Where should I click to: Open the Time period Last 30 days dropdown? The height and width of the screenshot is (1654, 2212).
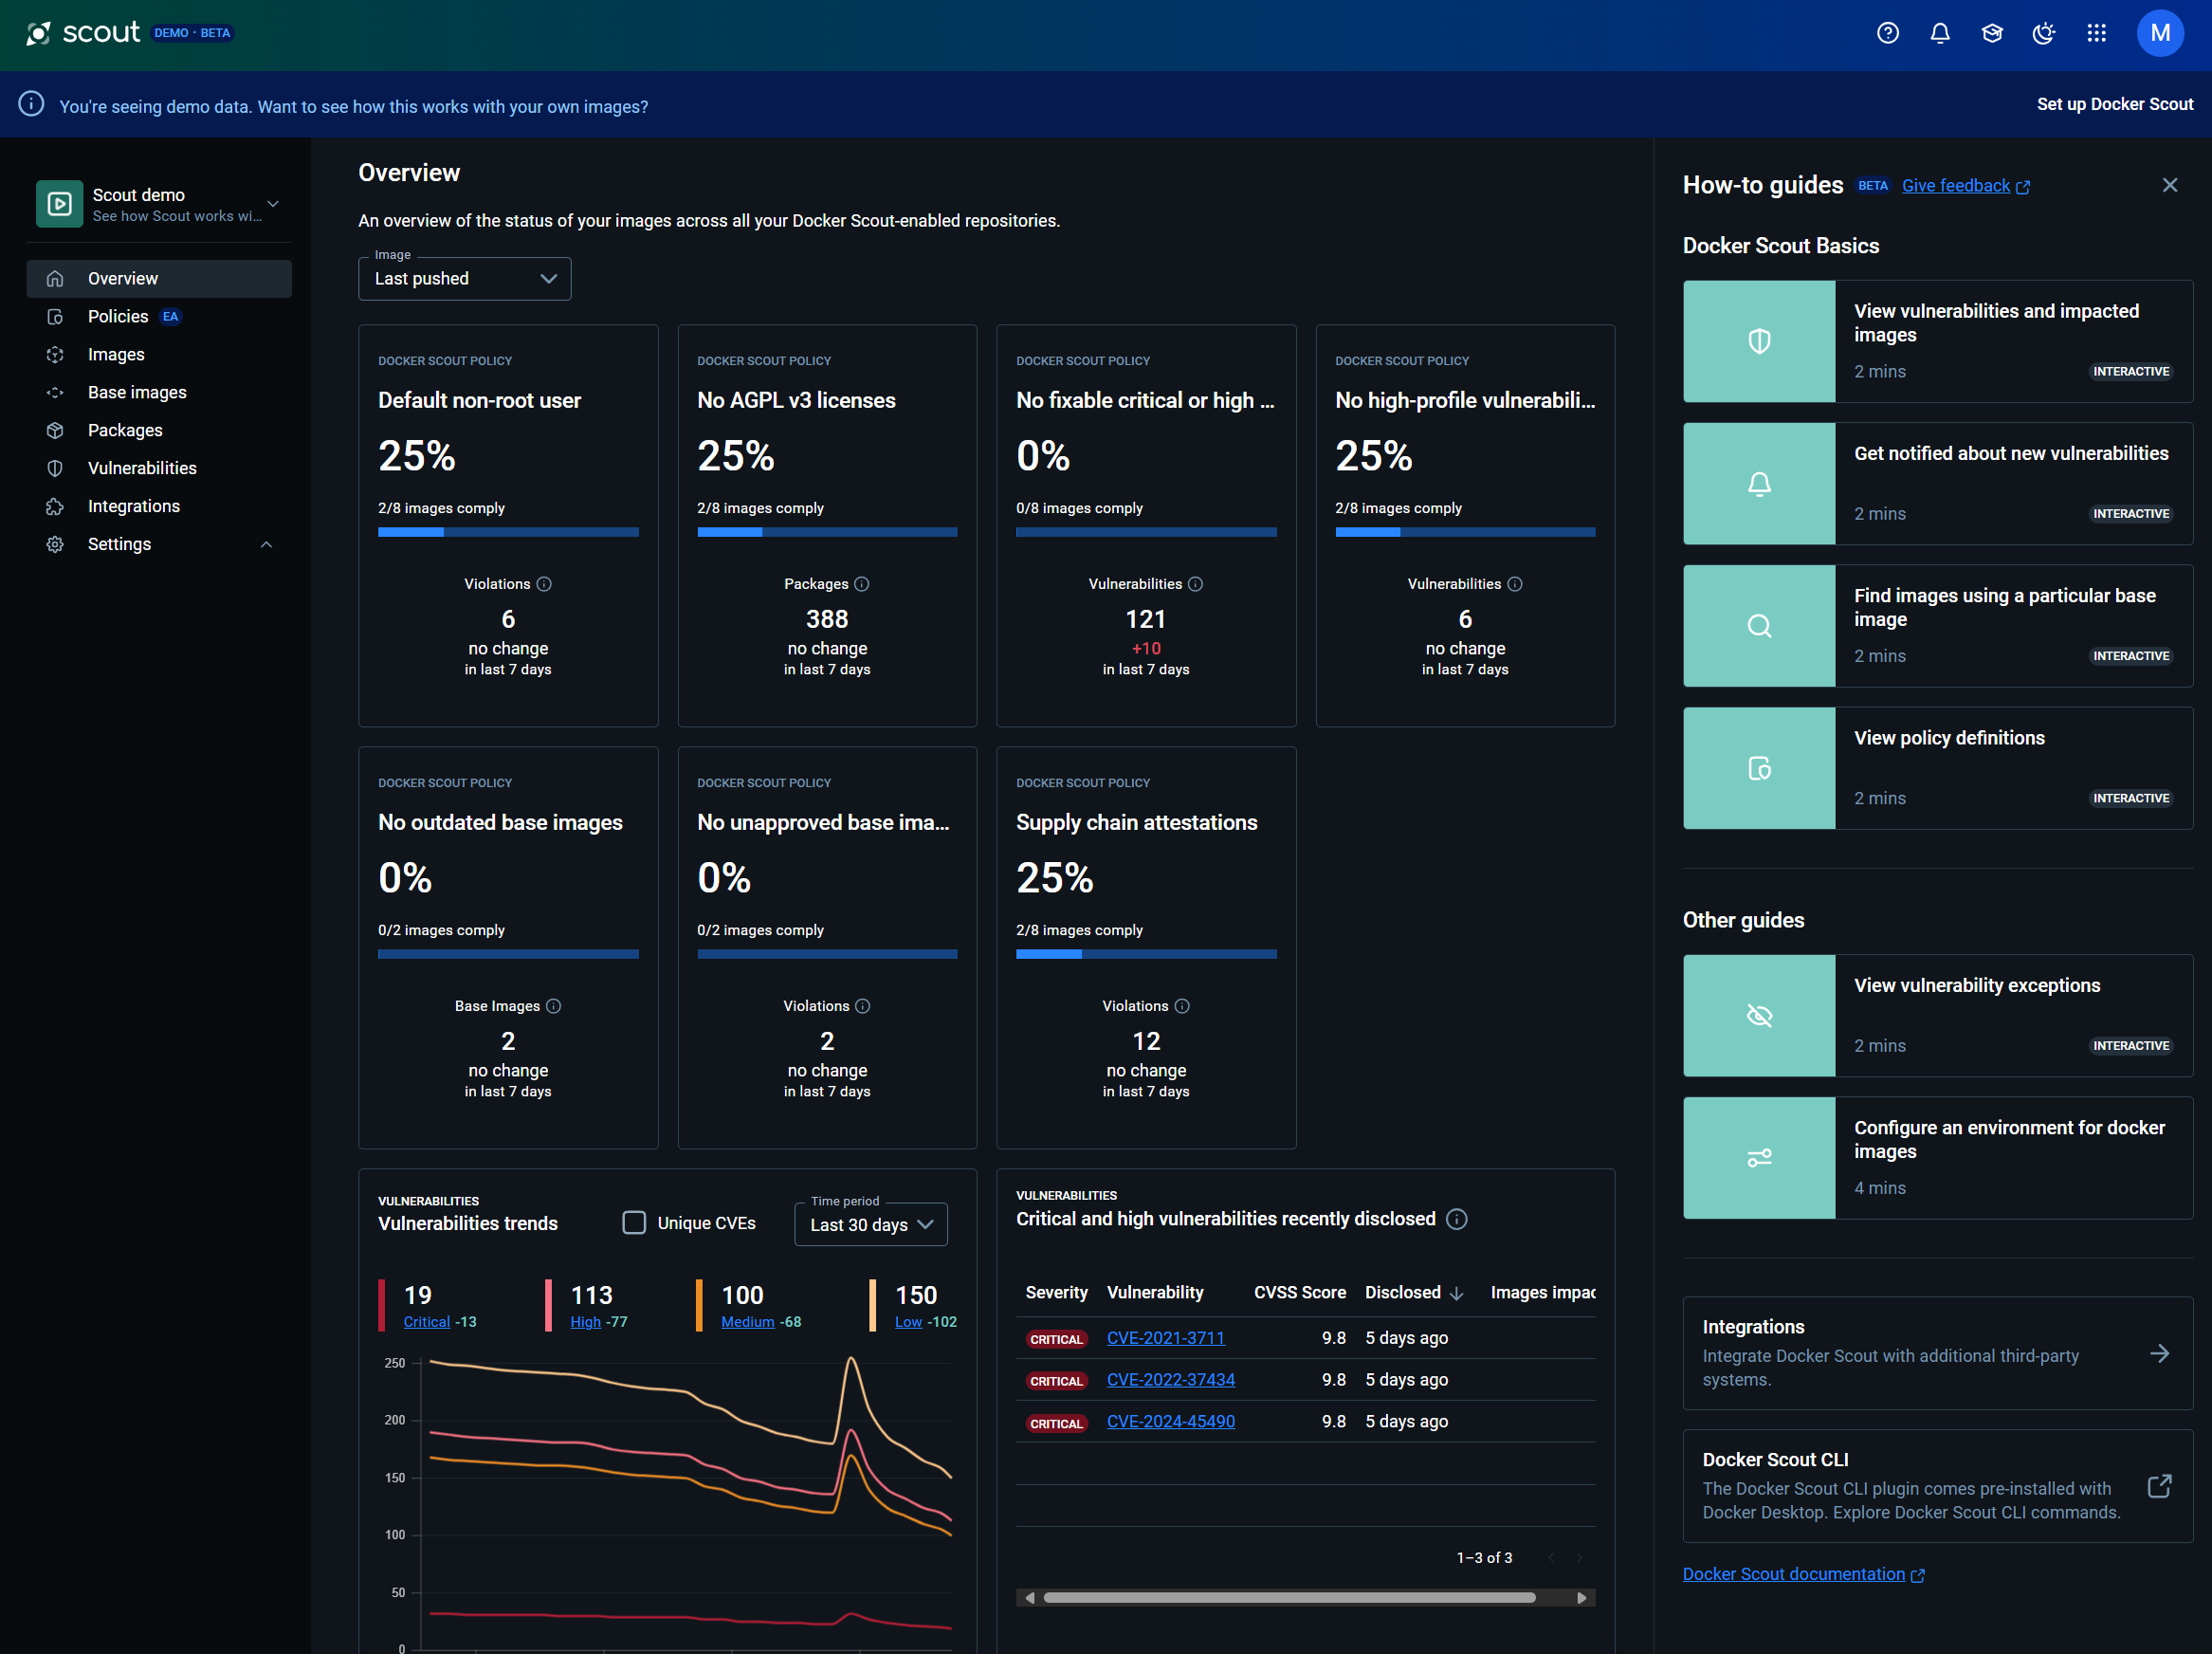[x=870, y=1225]
